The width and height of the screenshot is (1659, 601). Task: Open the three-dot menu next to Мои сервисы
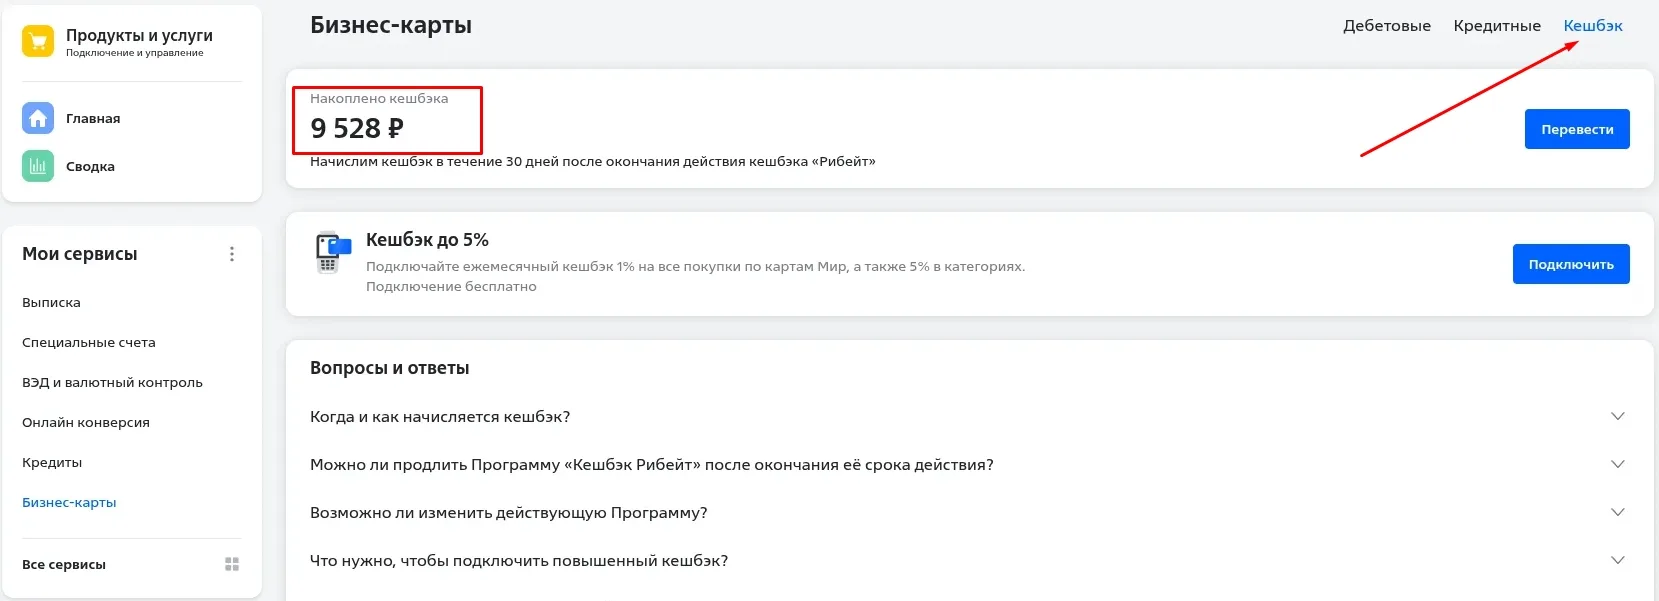click(x=232, y=254)
